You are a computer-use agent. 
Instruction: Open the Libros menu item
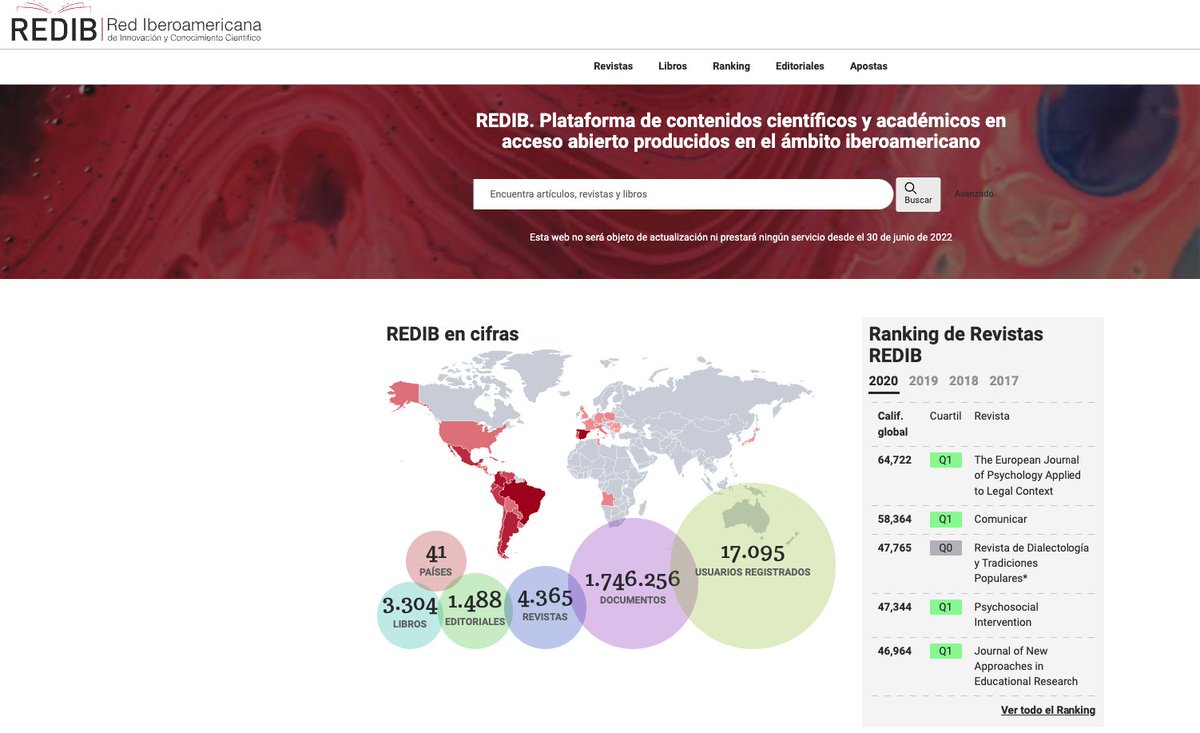coord(672,66)
